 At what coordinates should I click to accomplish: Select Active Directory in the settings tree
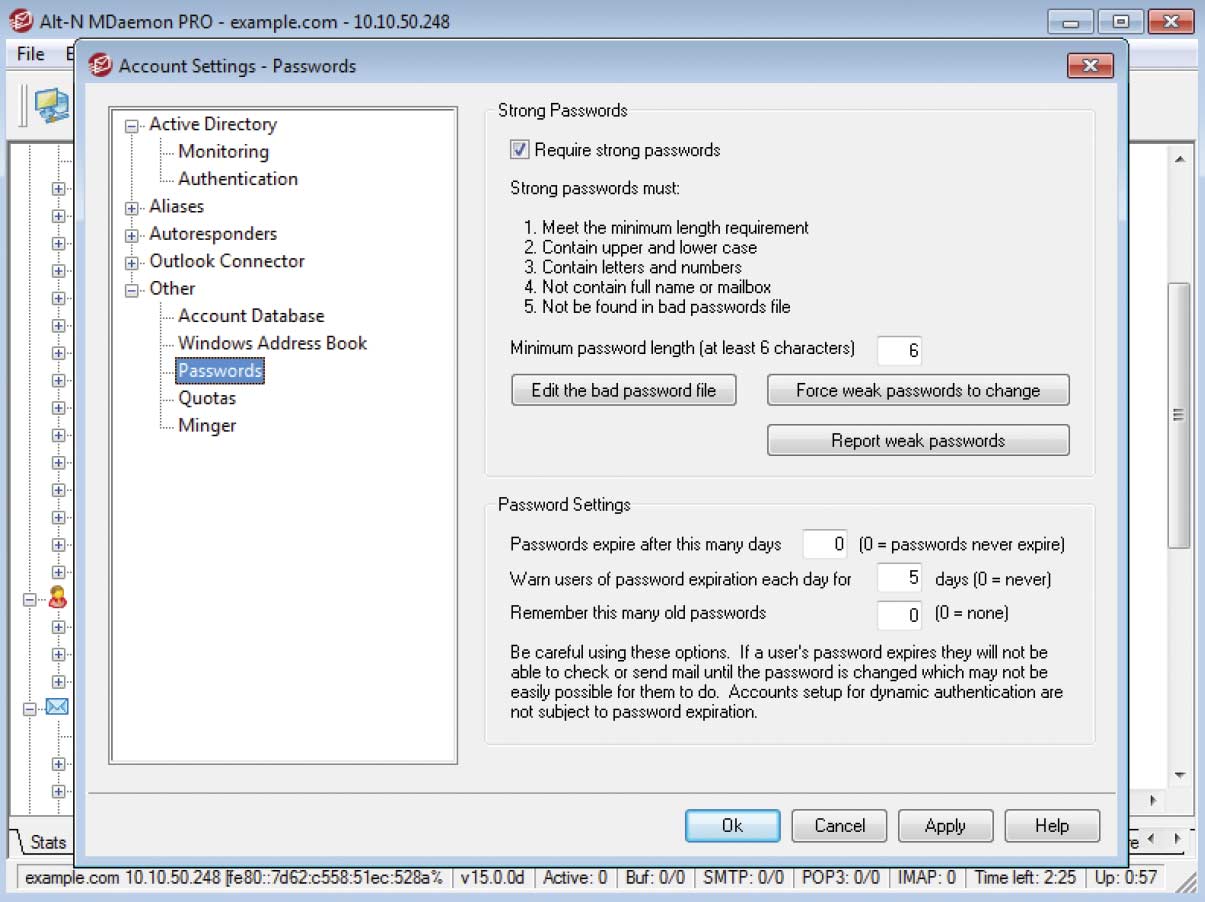[213, 124]
